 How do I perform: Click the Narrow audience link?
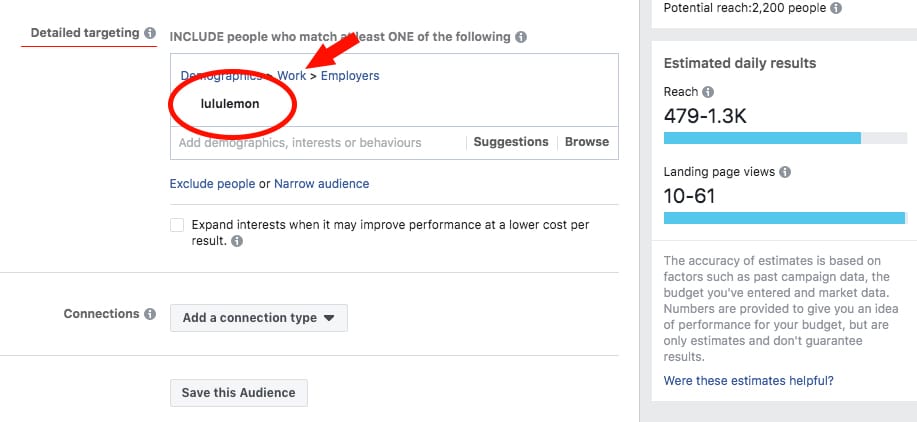pyautogui.click(x=322, y=184)
